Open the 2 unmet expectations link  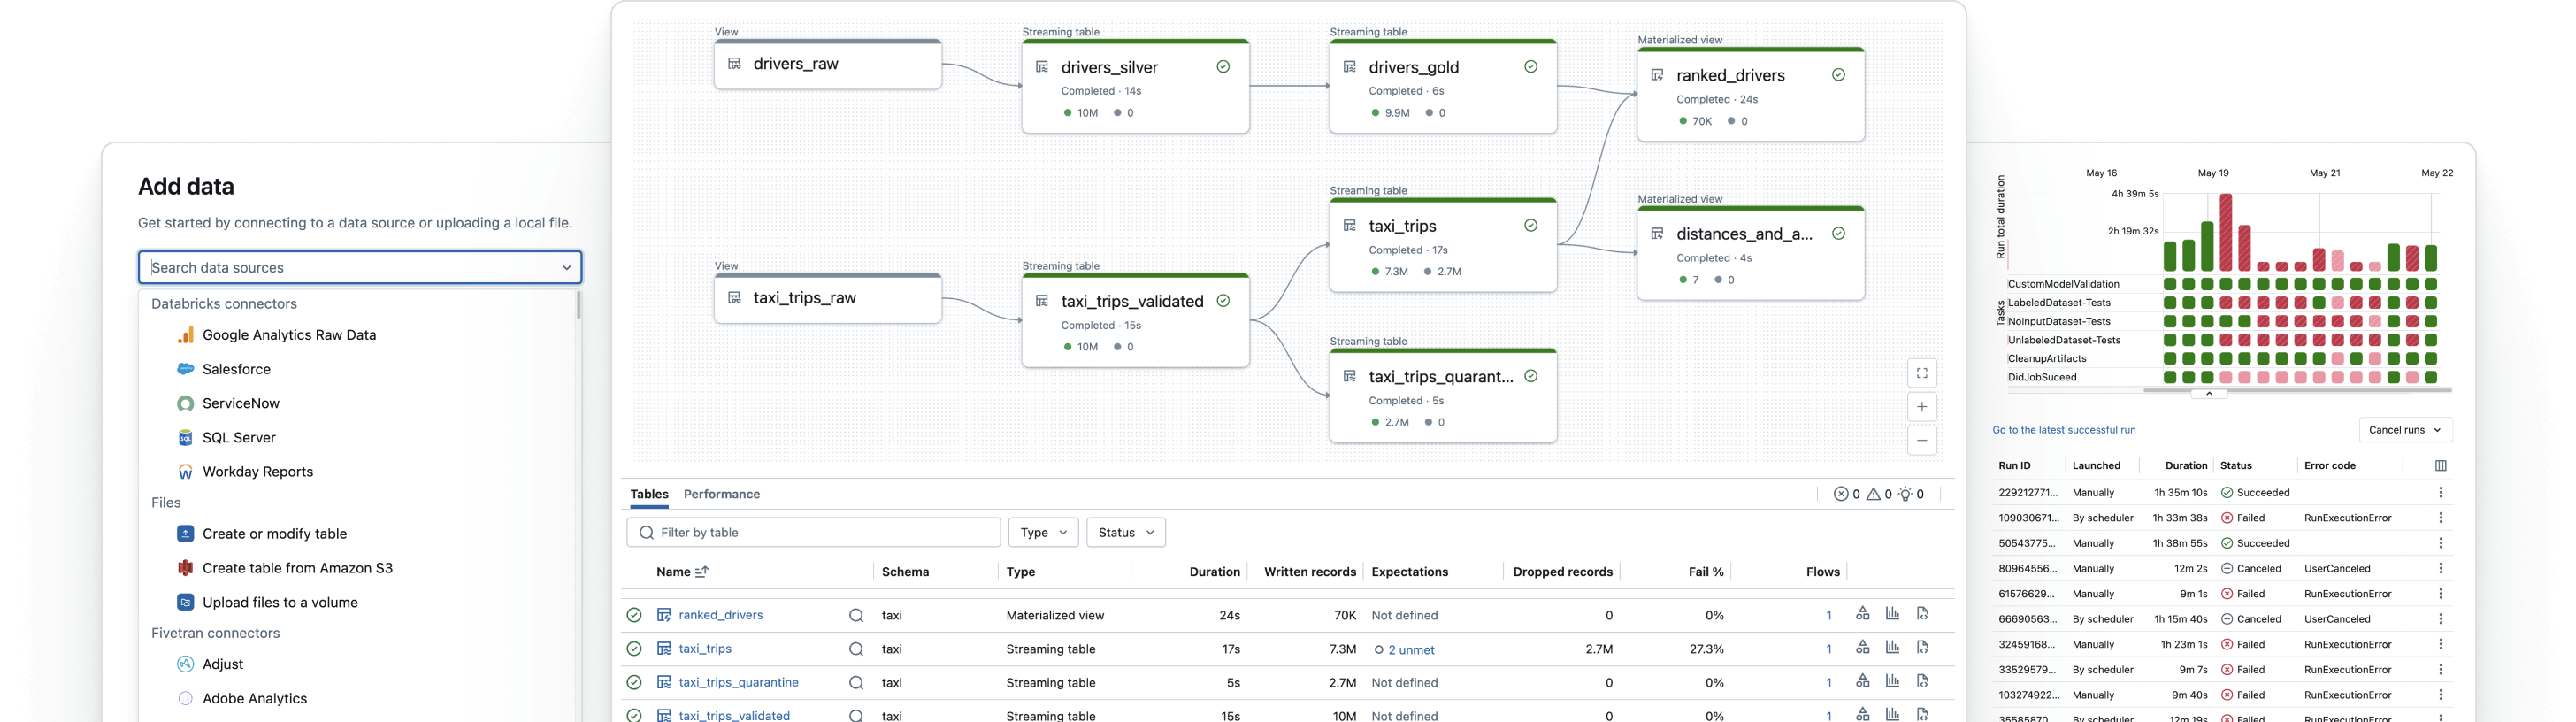click(1410, 650)
